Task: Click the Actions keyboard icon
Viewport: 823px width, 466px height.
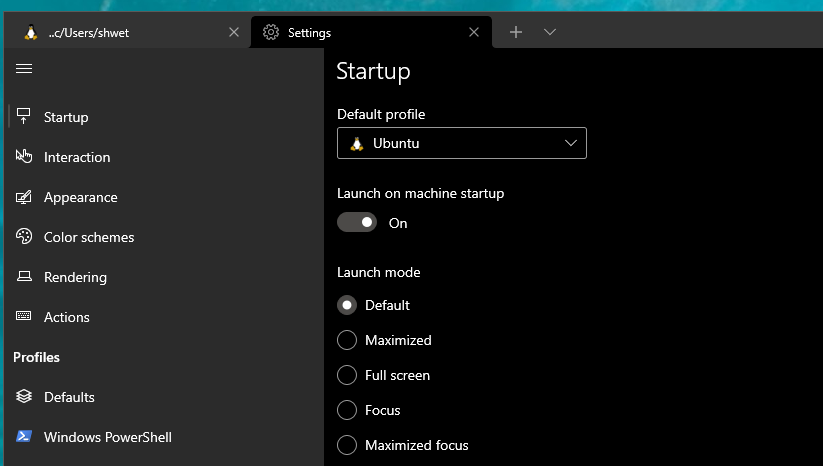Action: pos(24,317)
